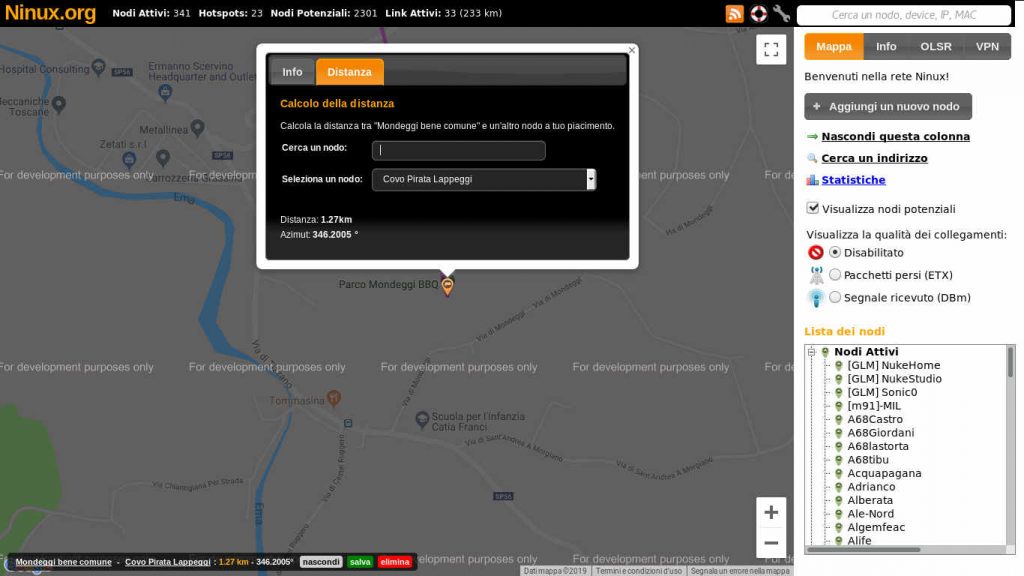Click the lifebuoy help icon
1024x576 pixels.
[x=758, y=14]
